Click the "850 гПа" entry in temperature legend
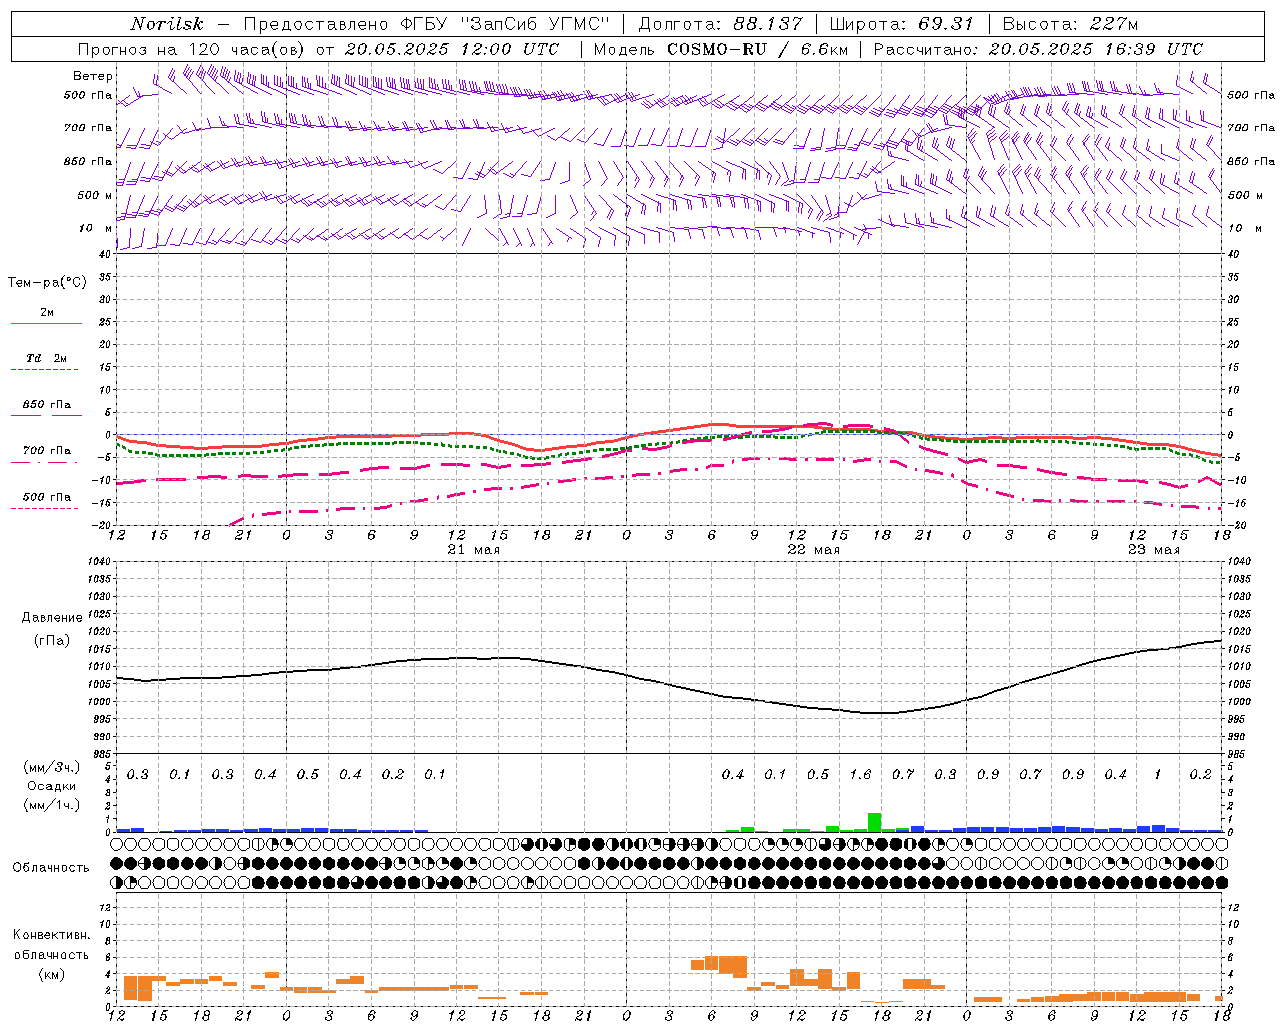This screenshot has height=1024, width=1280. (46, 405)
